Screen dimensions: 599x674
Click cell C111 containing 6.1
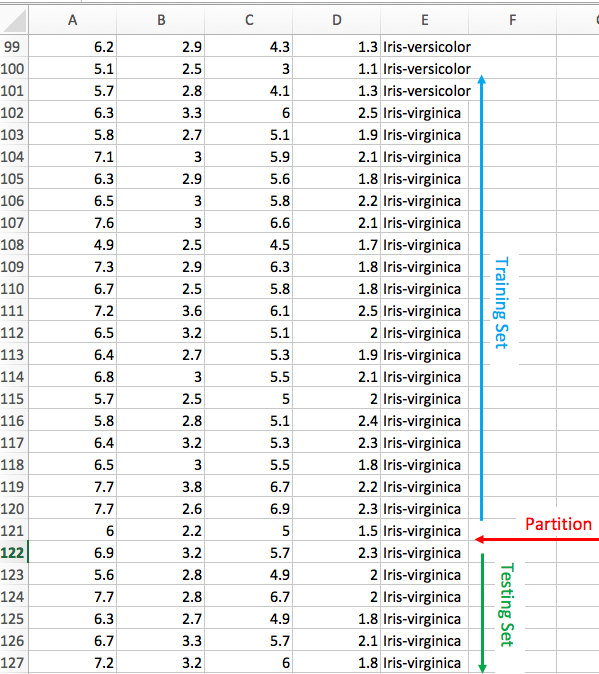pos(249,311)
